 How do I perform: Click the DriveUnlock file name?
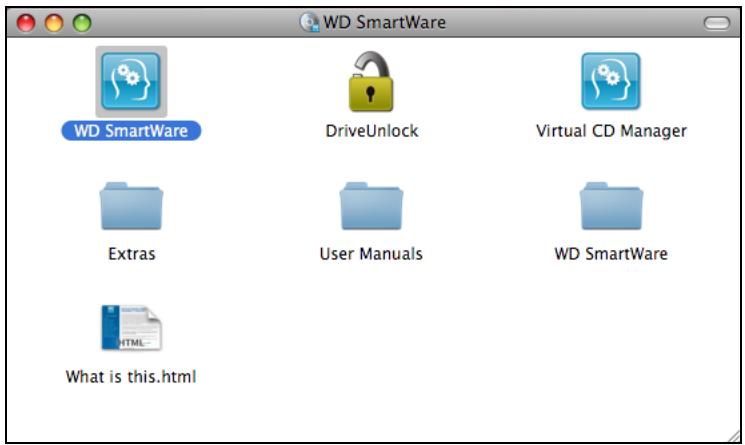[x=372, y=131]
